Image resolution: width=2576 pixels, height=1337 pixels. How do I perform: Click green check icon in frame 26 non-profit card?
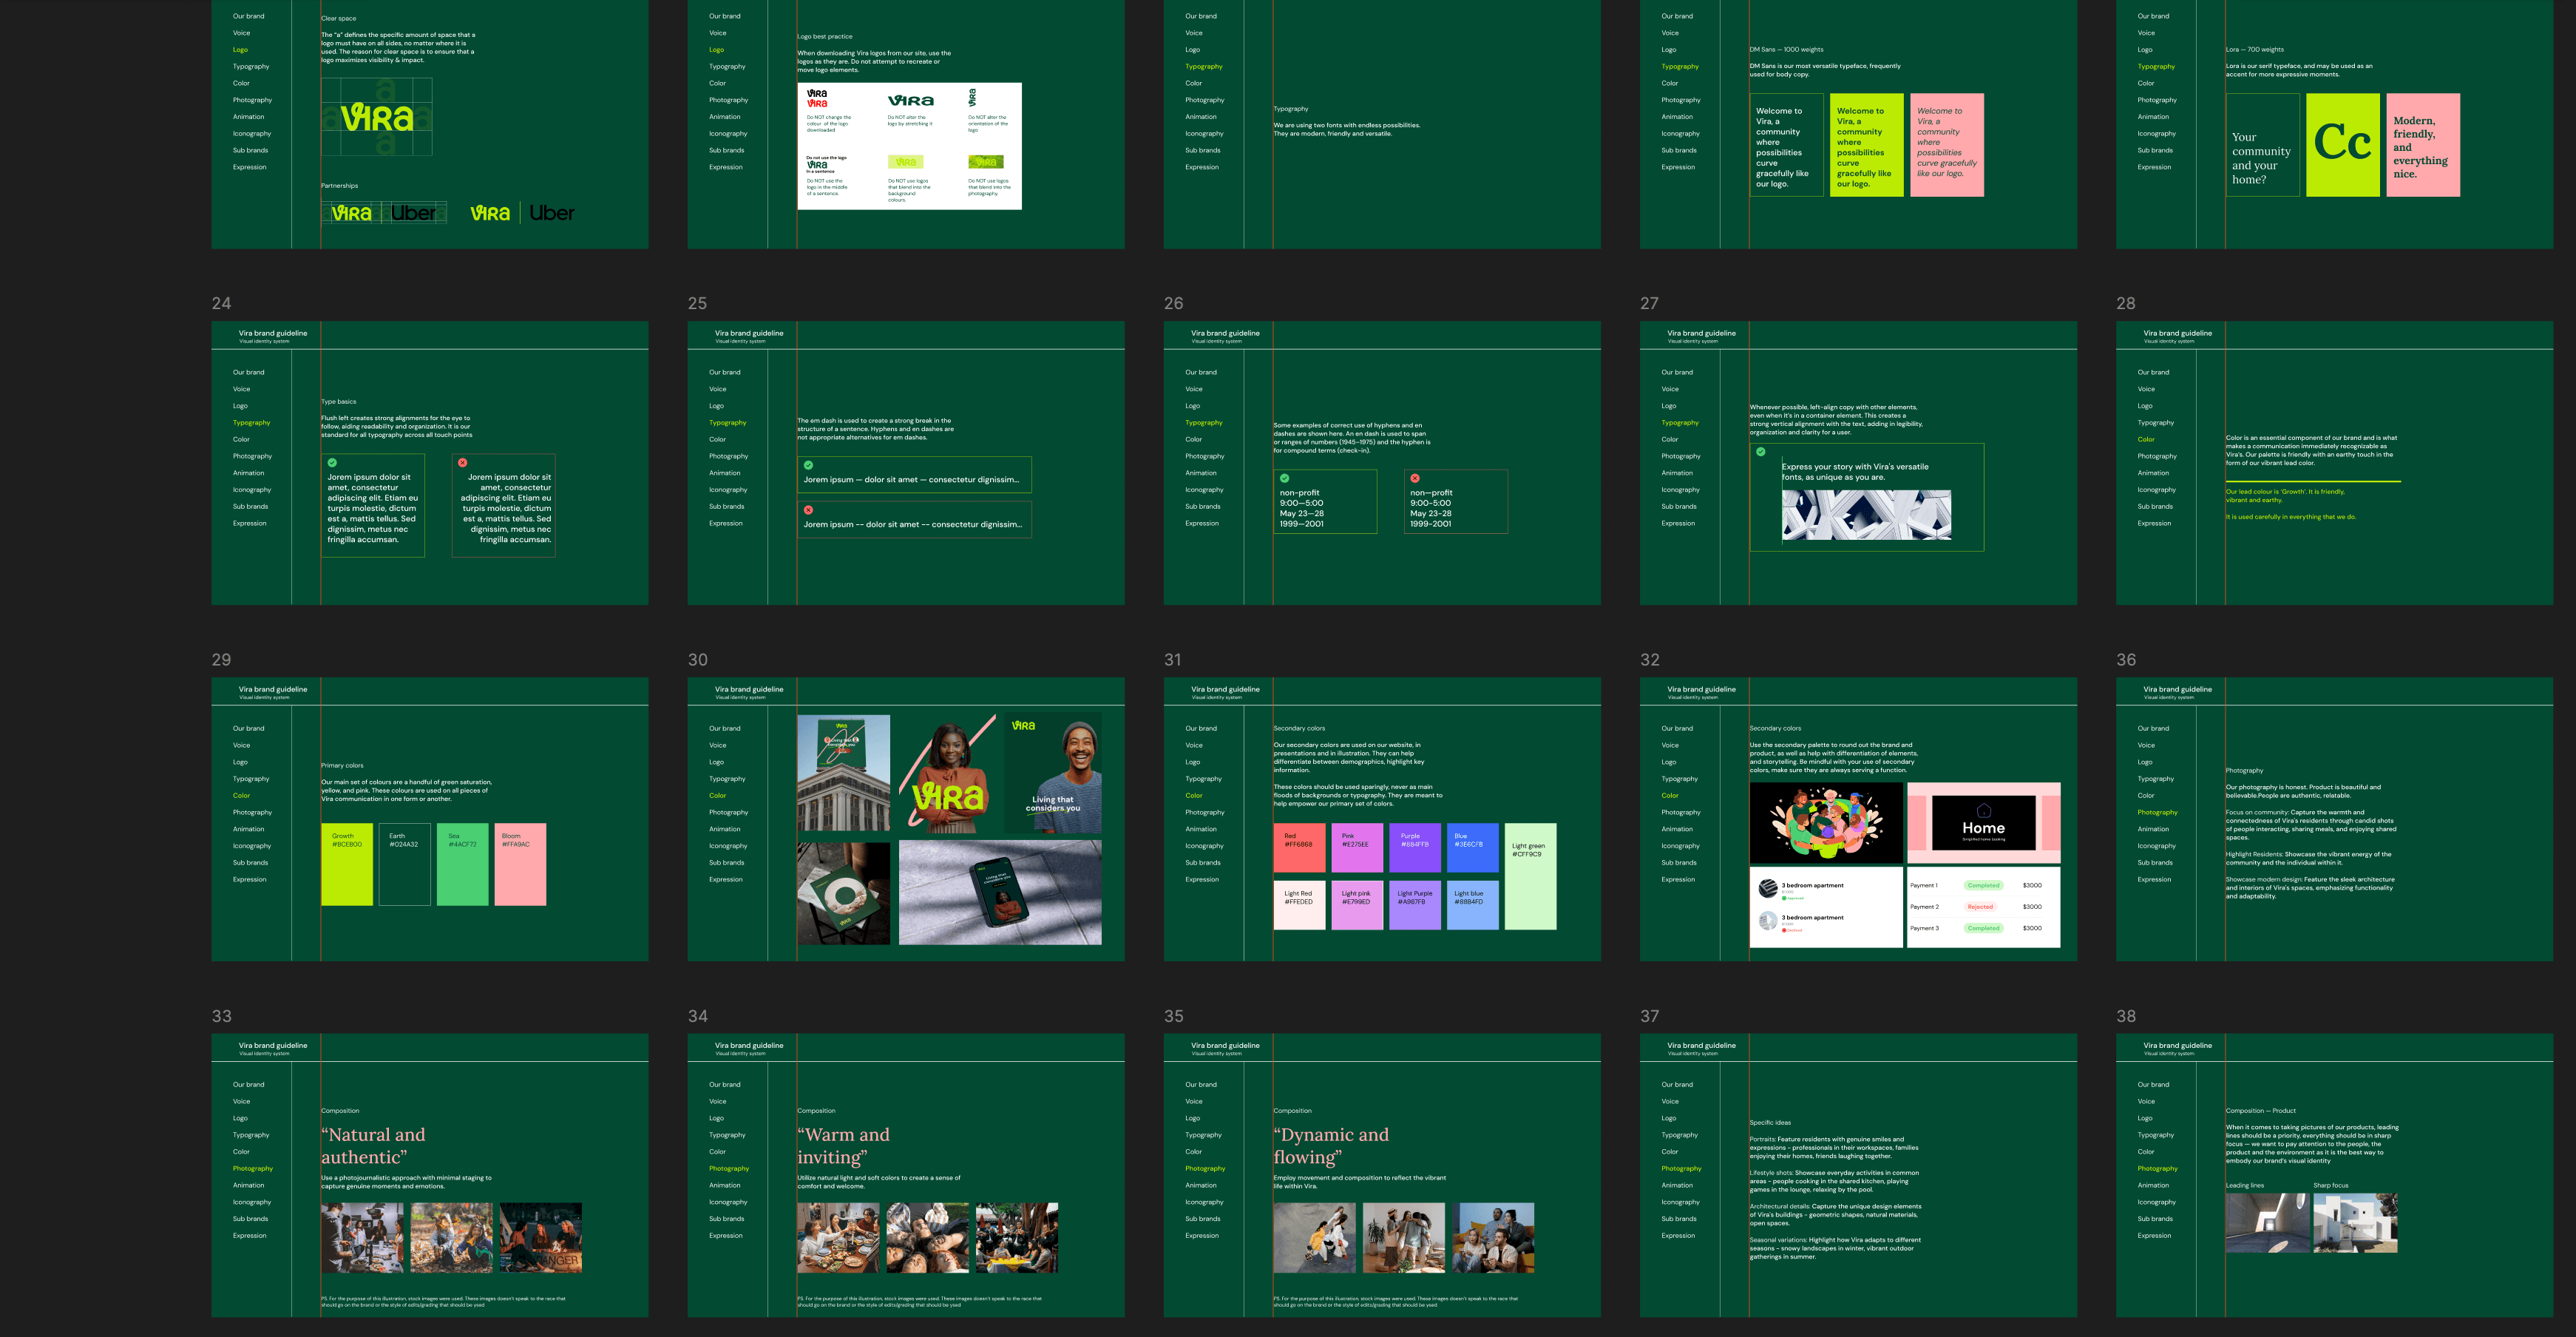click(1285, 478)
